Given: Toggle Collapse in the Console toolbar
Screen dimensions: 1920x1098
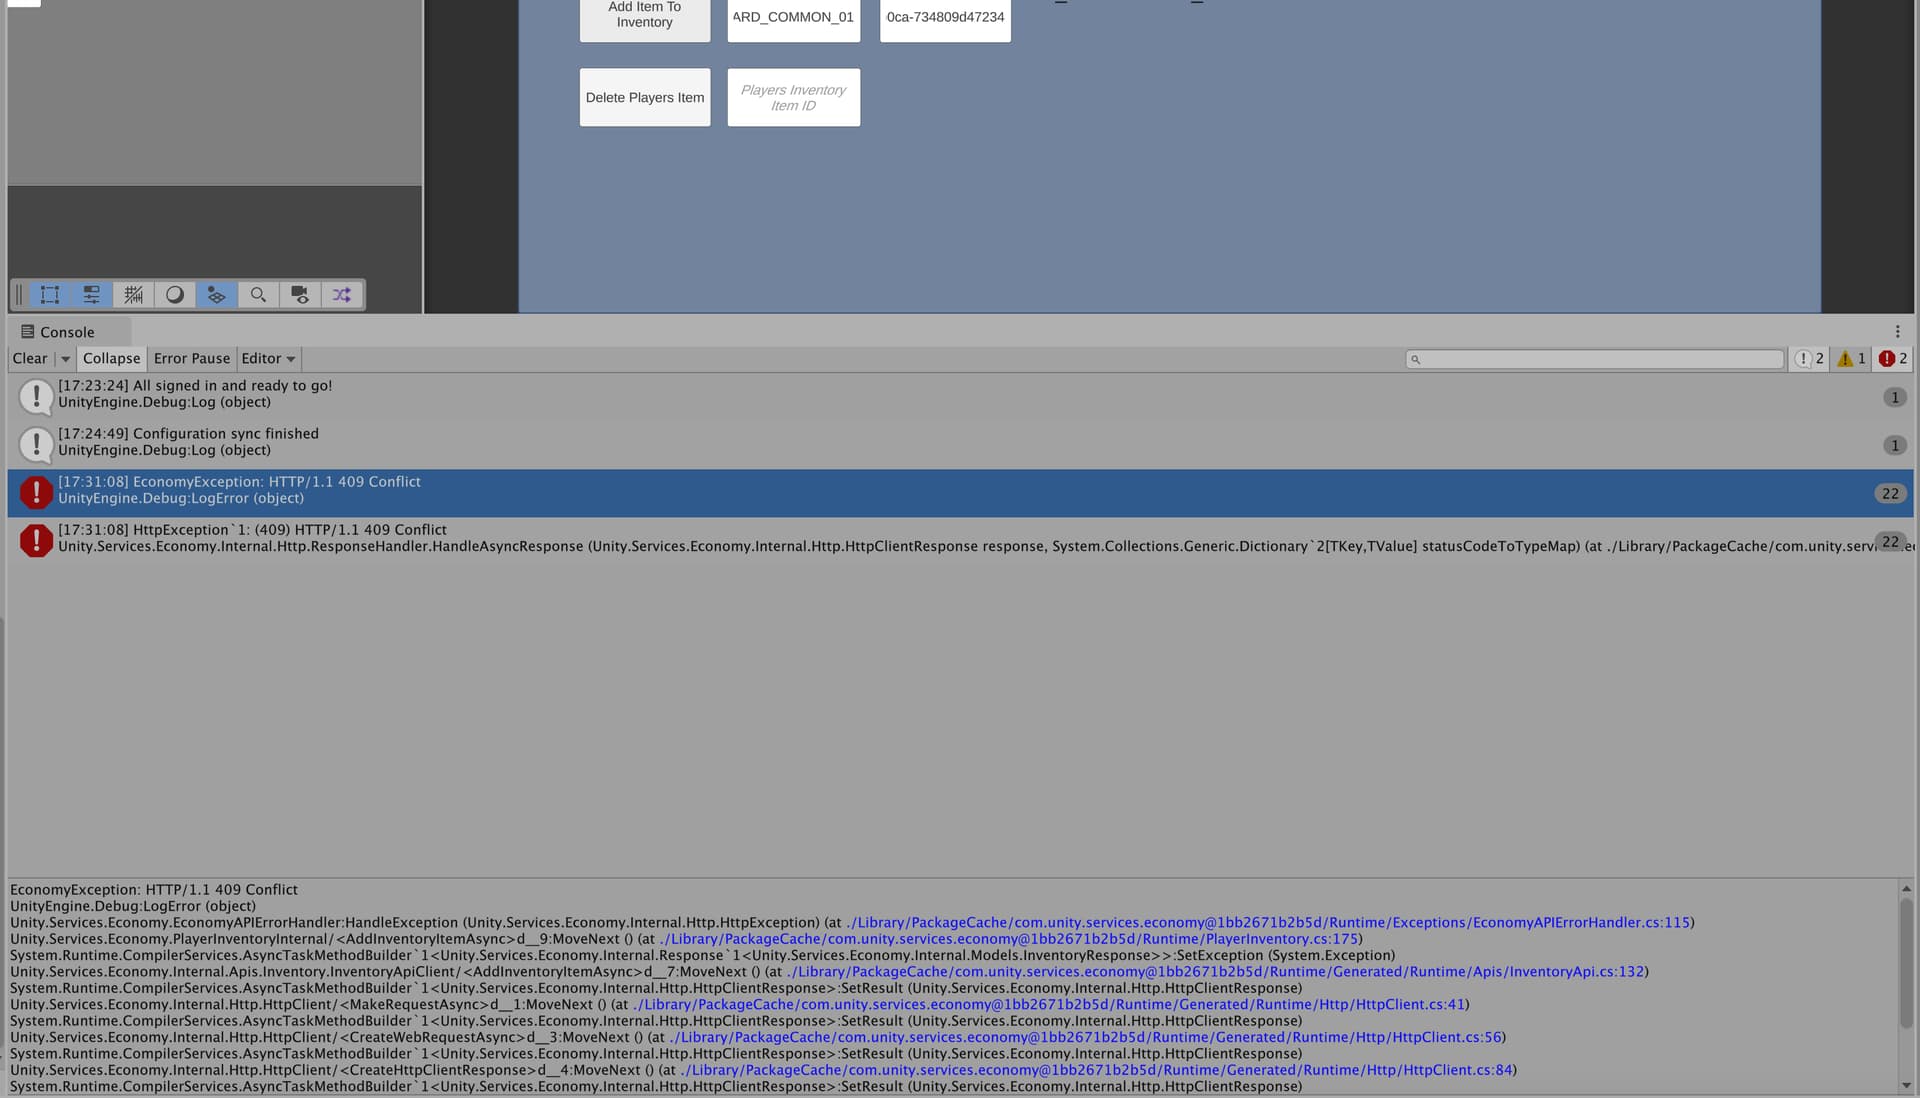Looking at the screenshot, I should [110, 358].
